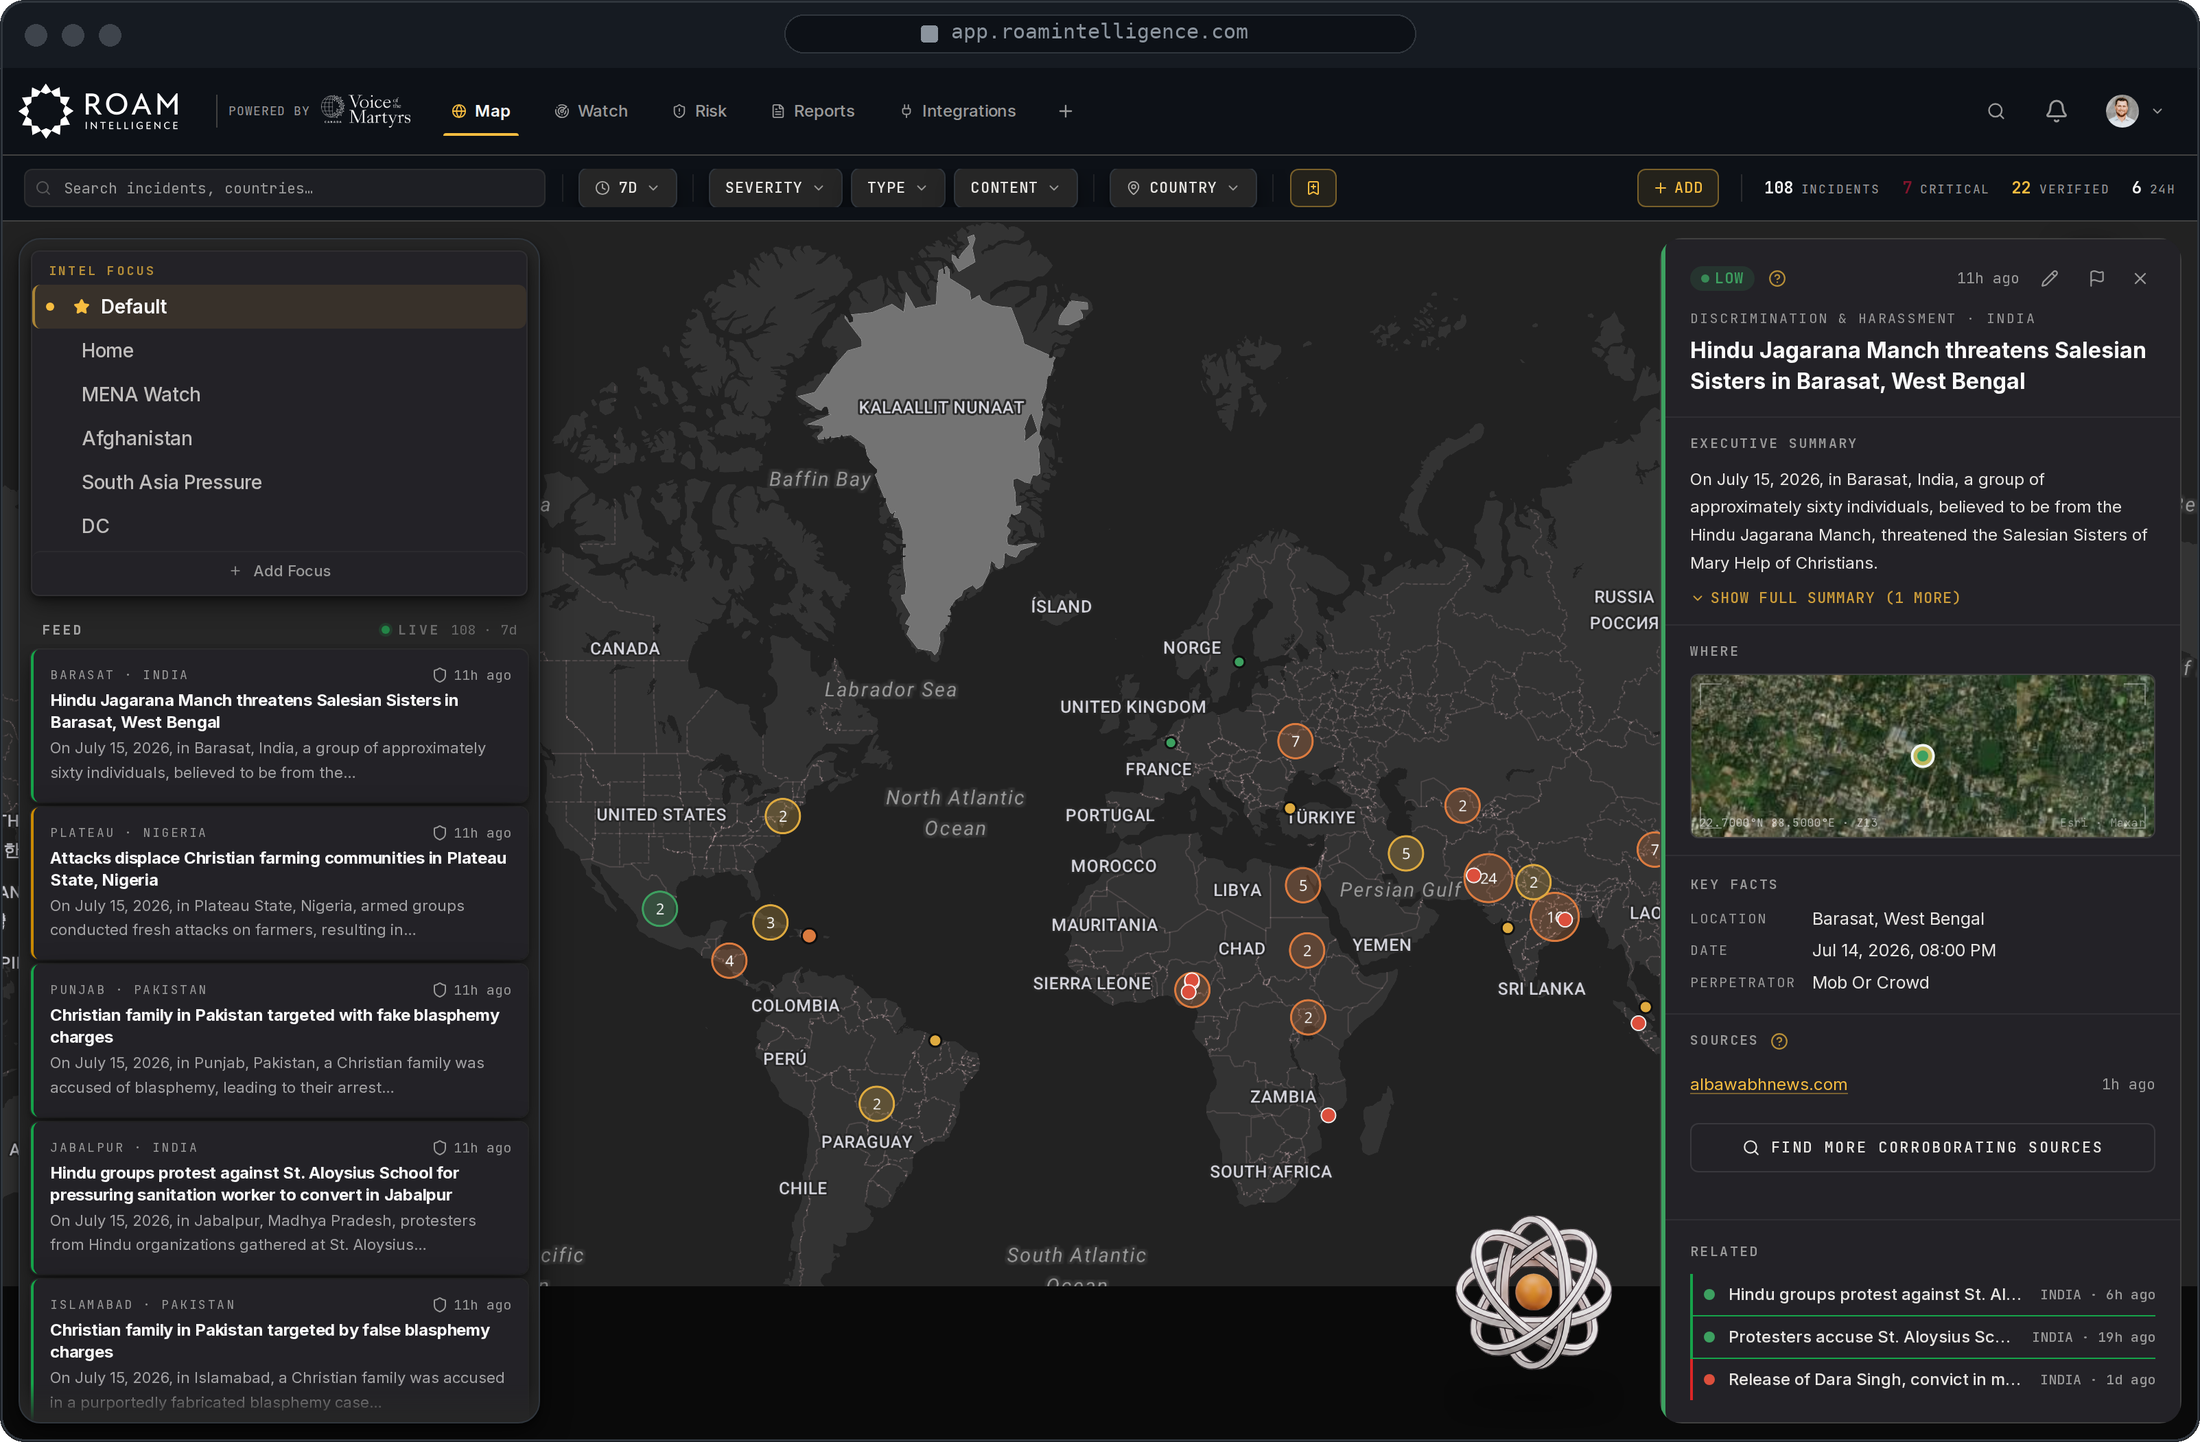This screenshot has width=2200, height=1442.
Task: Open the floating atom assistant icon
Action: click(x=1533, y=1291)
